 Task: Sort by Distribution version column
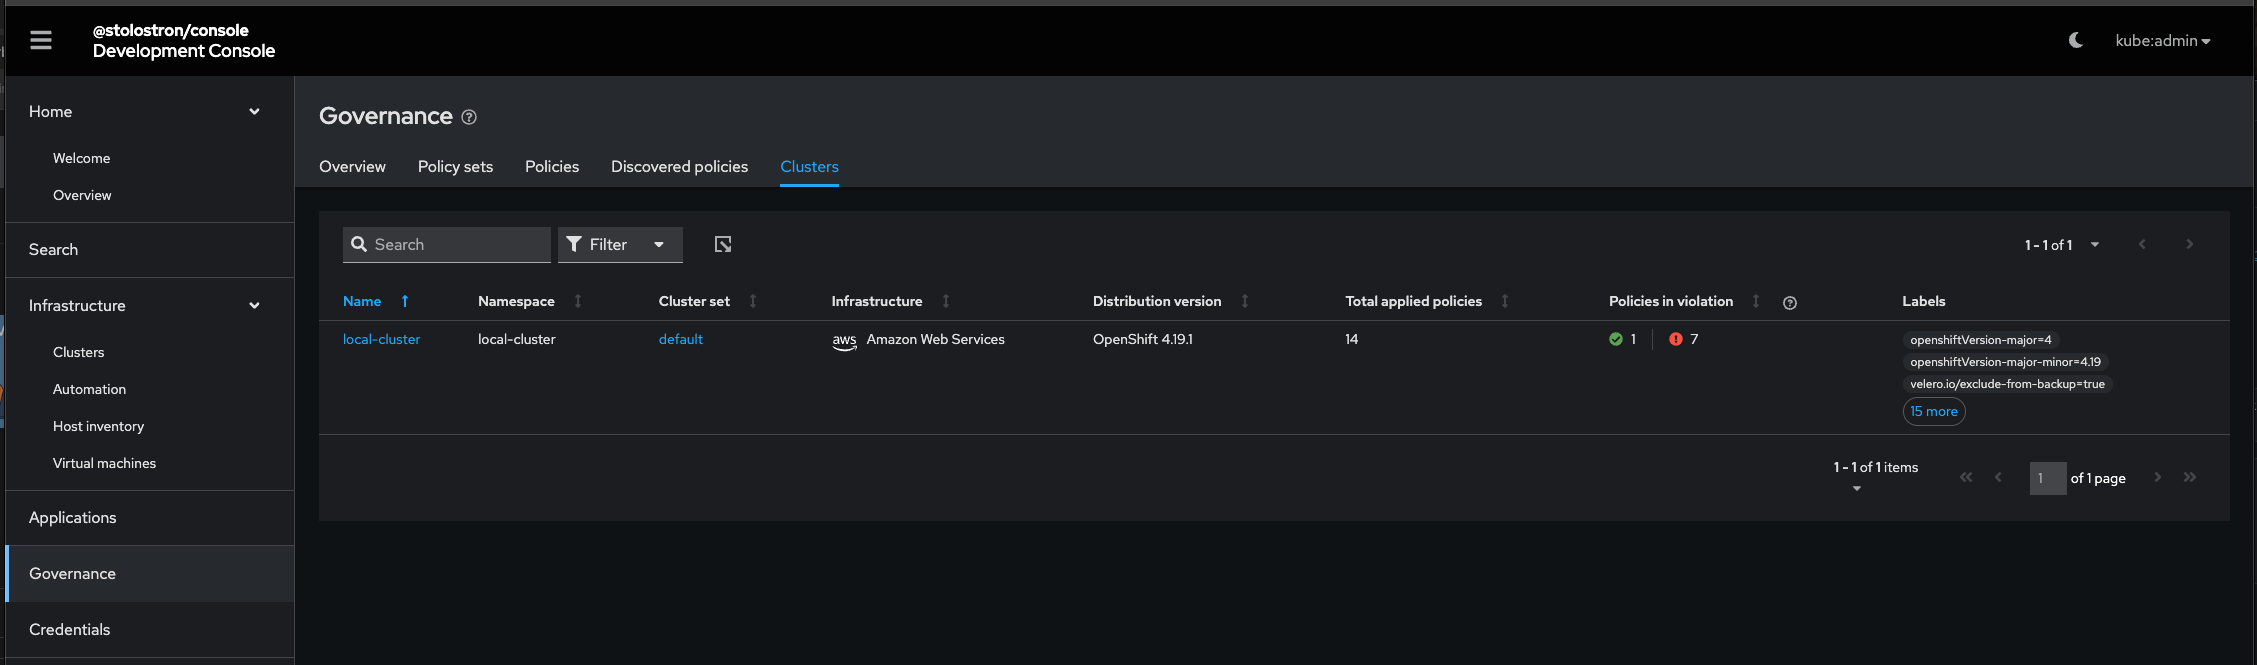(x=1245, y=301)
